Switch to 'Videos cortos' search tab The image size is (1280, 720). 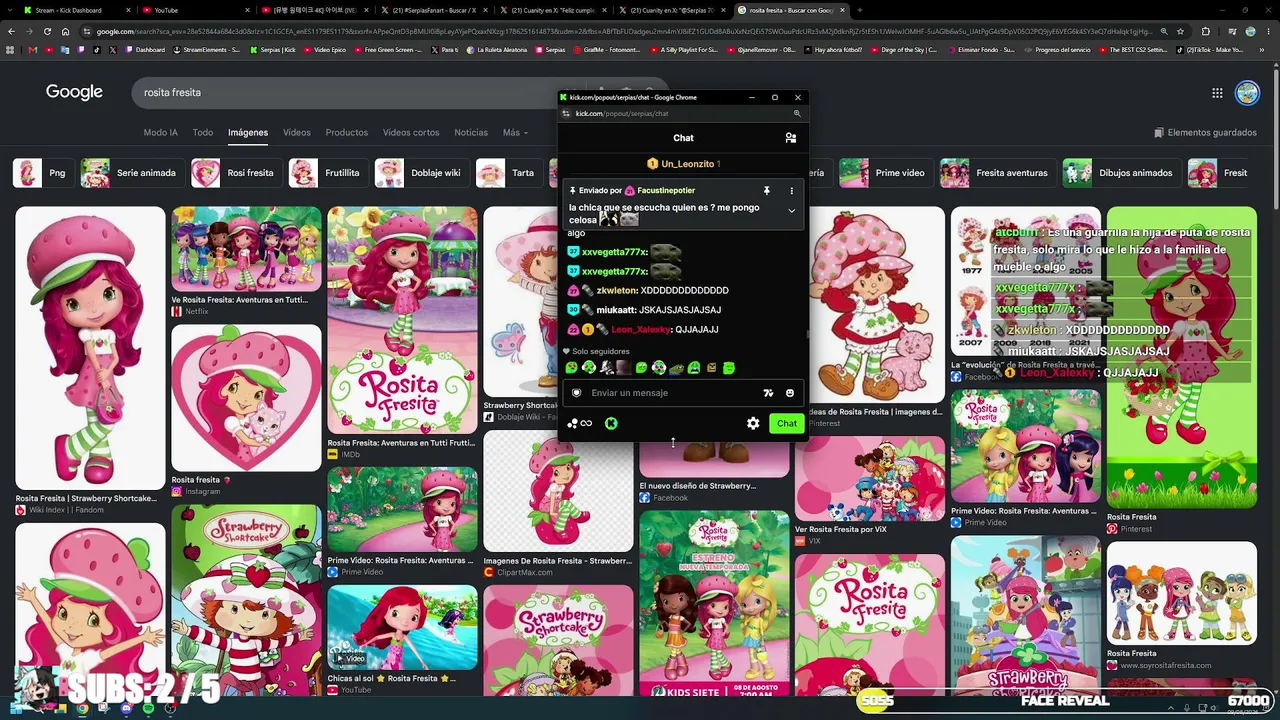pos(411,132)
